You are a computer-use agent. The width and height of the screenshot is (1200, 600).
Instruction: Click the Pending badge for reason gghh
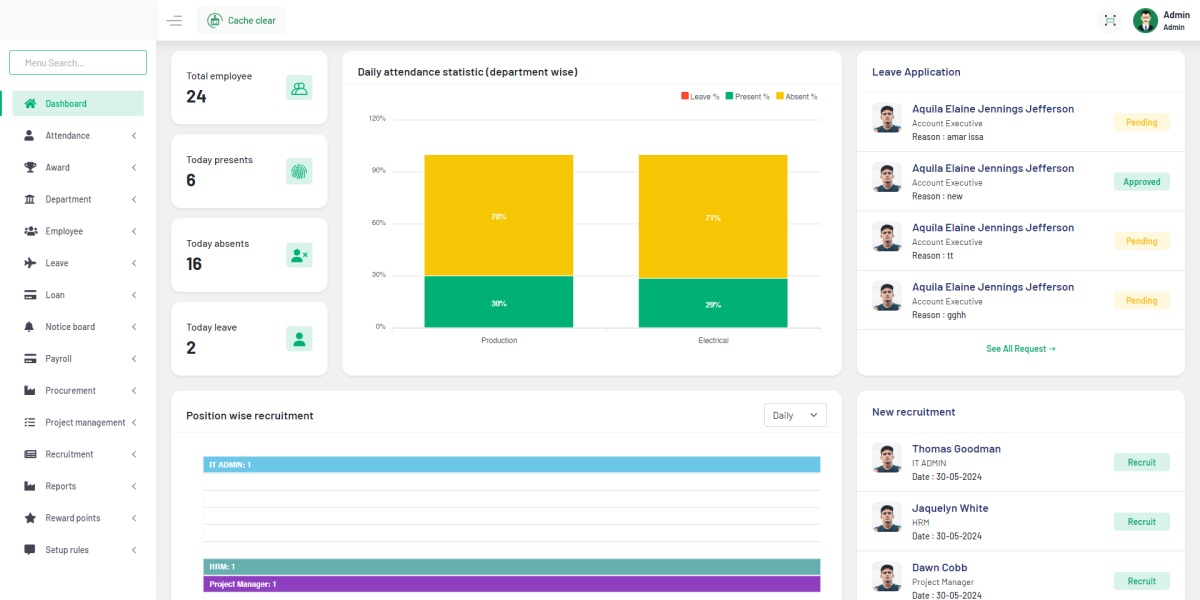pos(1141,300)
